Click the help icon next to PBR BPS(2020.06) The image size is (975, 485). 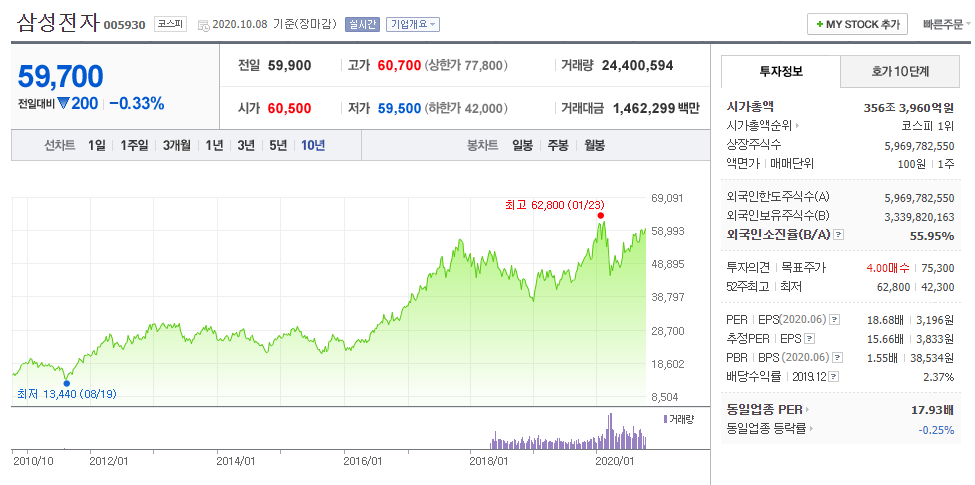(838, 358)
